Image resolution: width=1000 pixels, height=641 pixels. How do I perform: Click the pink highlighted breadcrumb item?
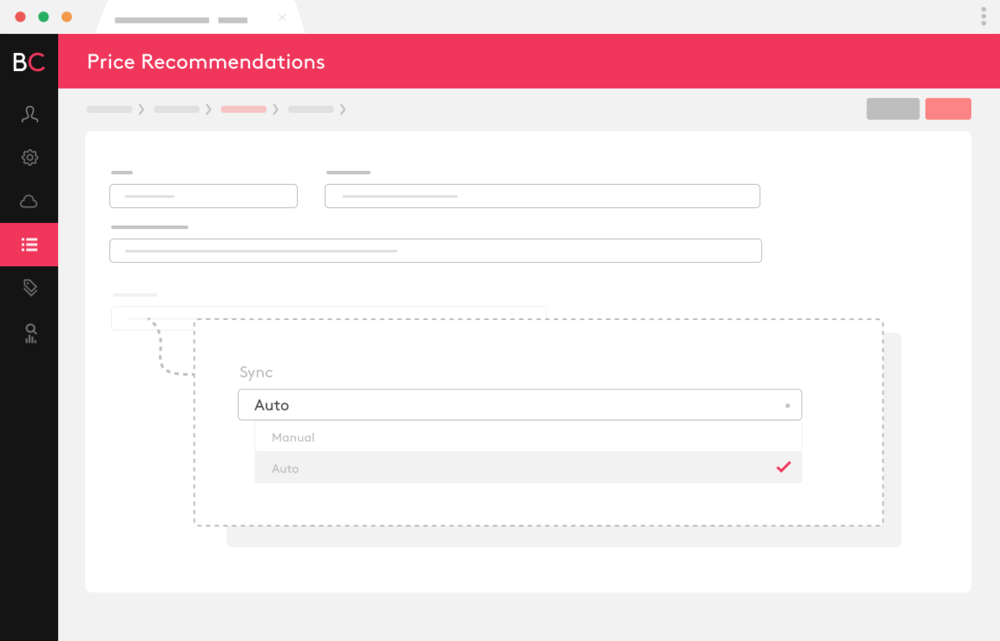pos(244,109)
